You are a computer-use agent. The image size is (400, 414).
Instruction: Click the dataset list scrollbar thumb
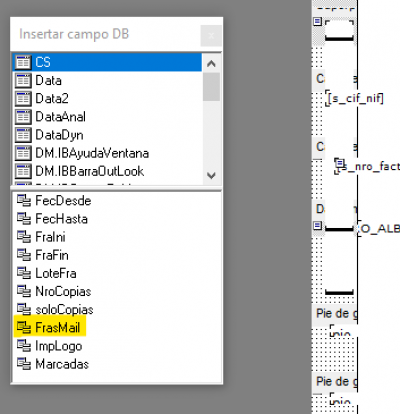pos(211,87)
